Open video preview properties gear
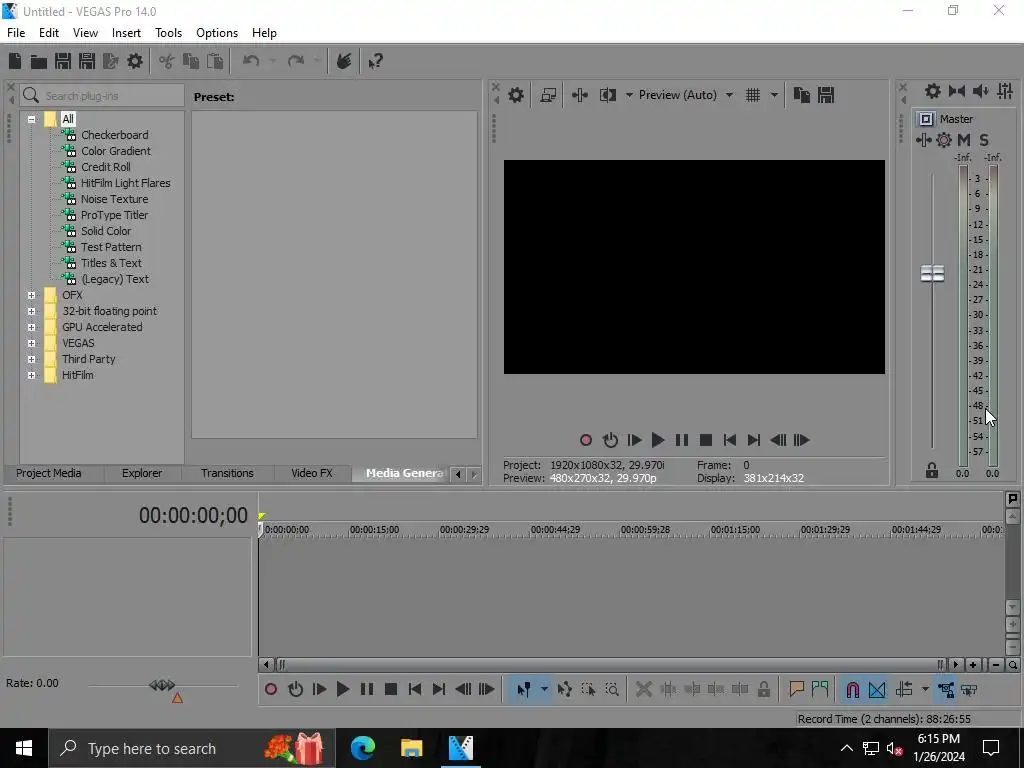Viewport: 1024px width, 768px height. click(516, 95)
